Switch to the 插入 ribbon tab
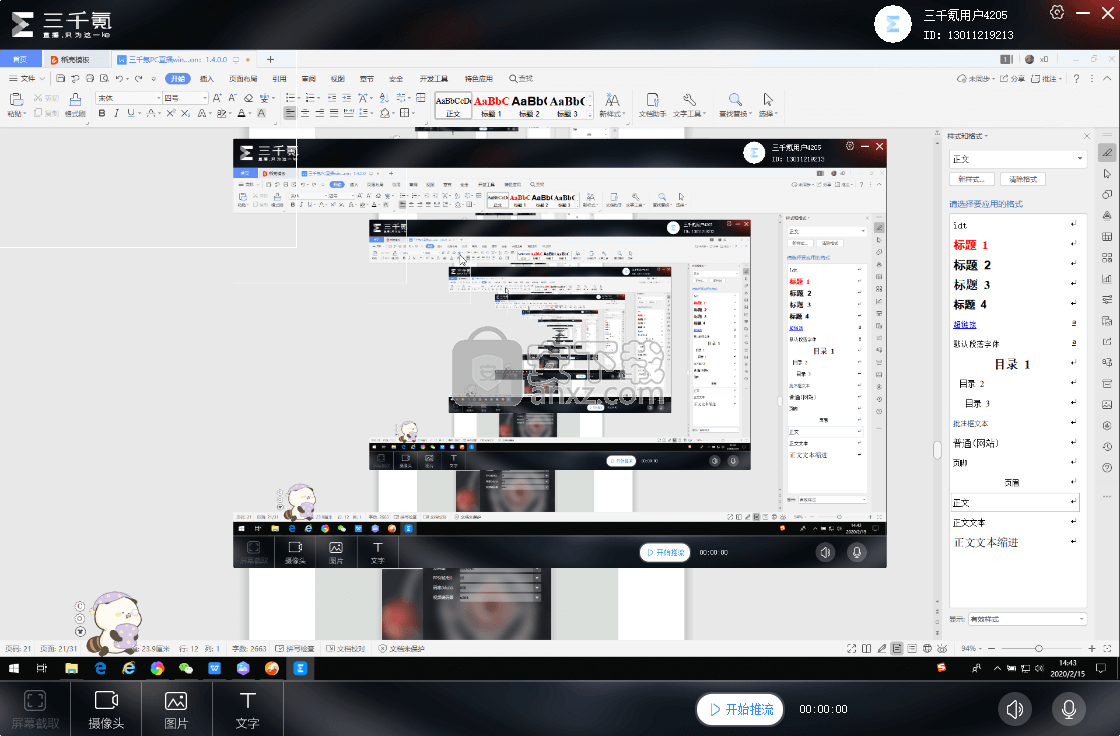 pos(207,79)
